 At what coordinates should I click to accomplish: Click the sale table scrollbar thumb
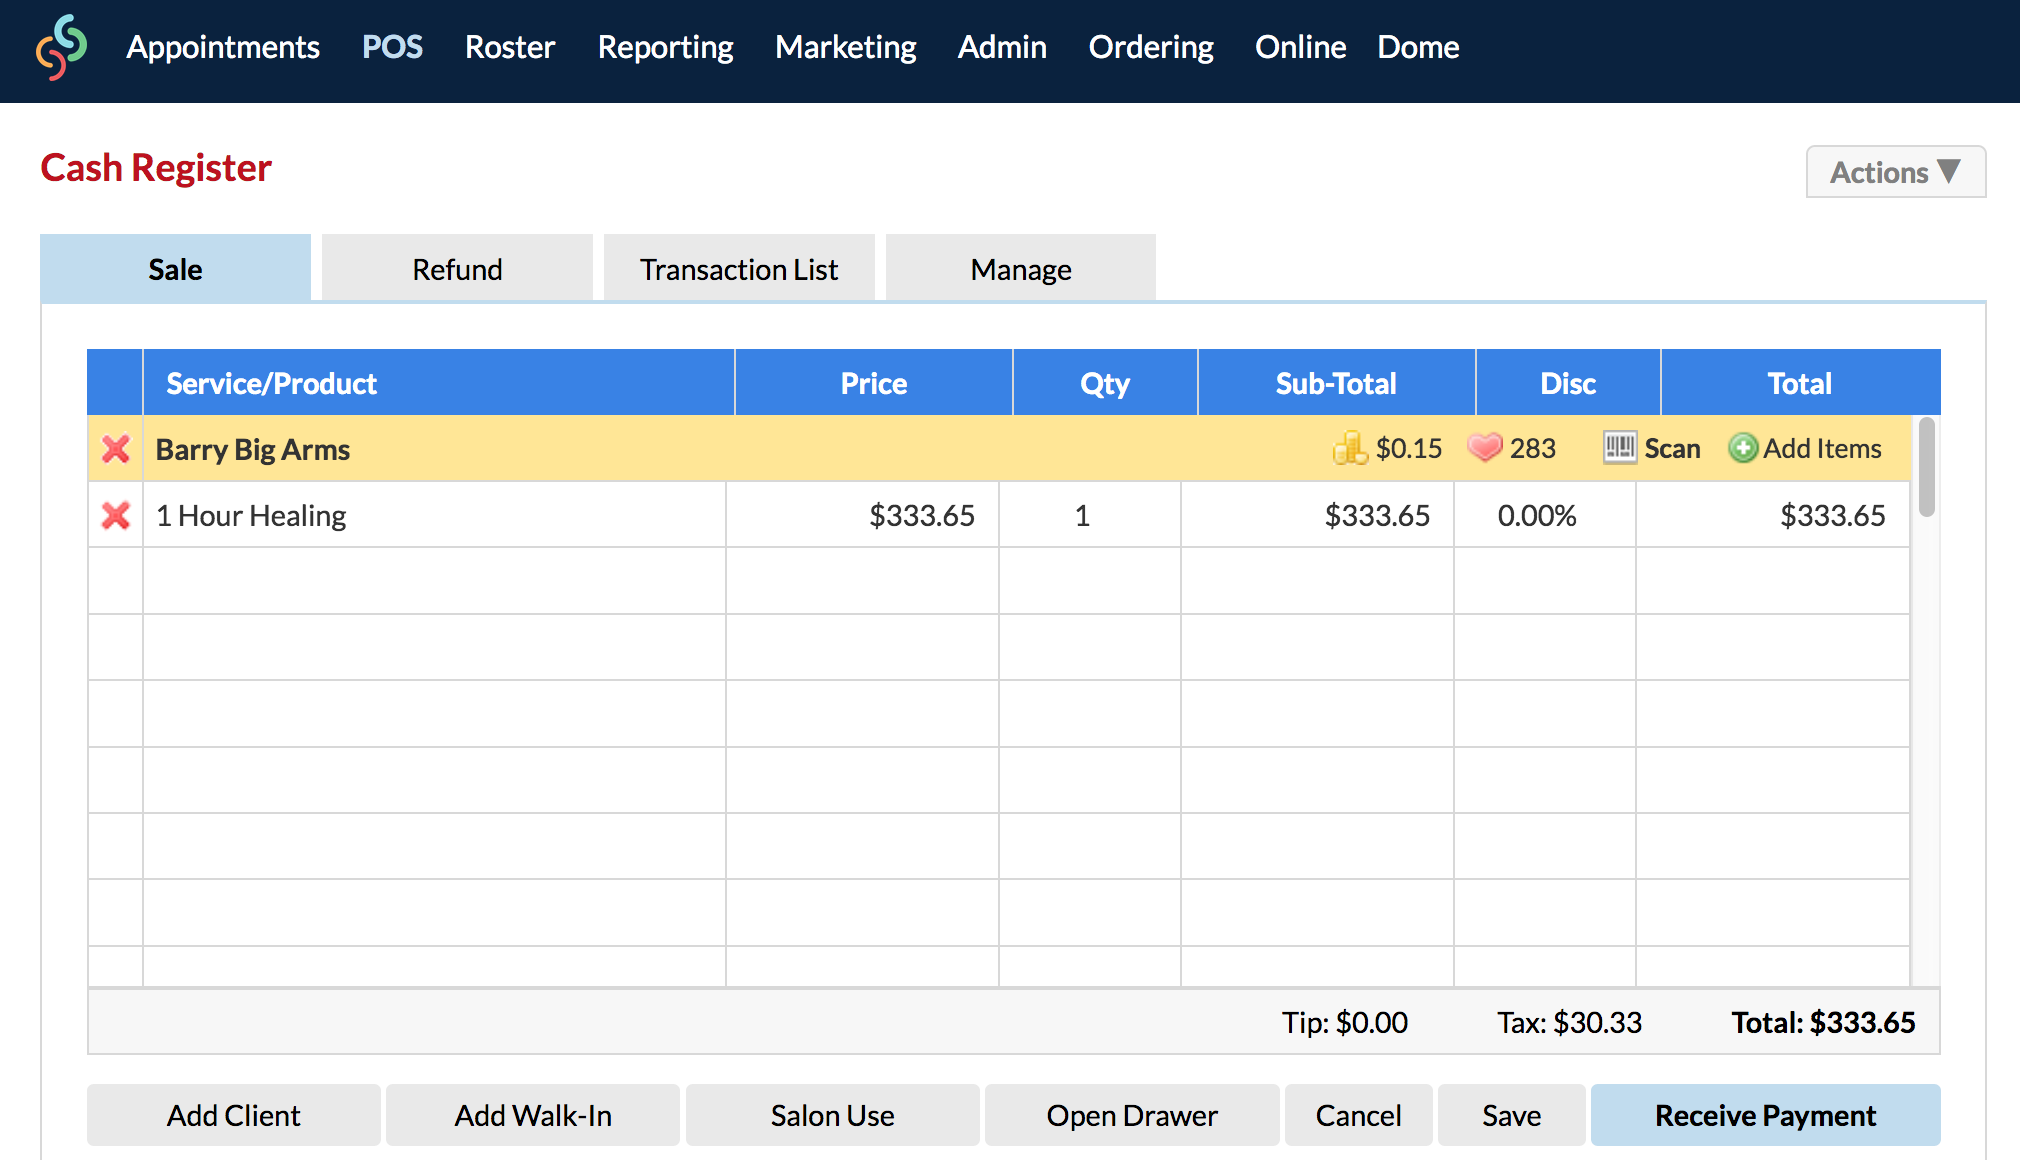[1926, 467]
